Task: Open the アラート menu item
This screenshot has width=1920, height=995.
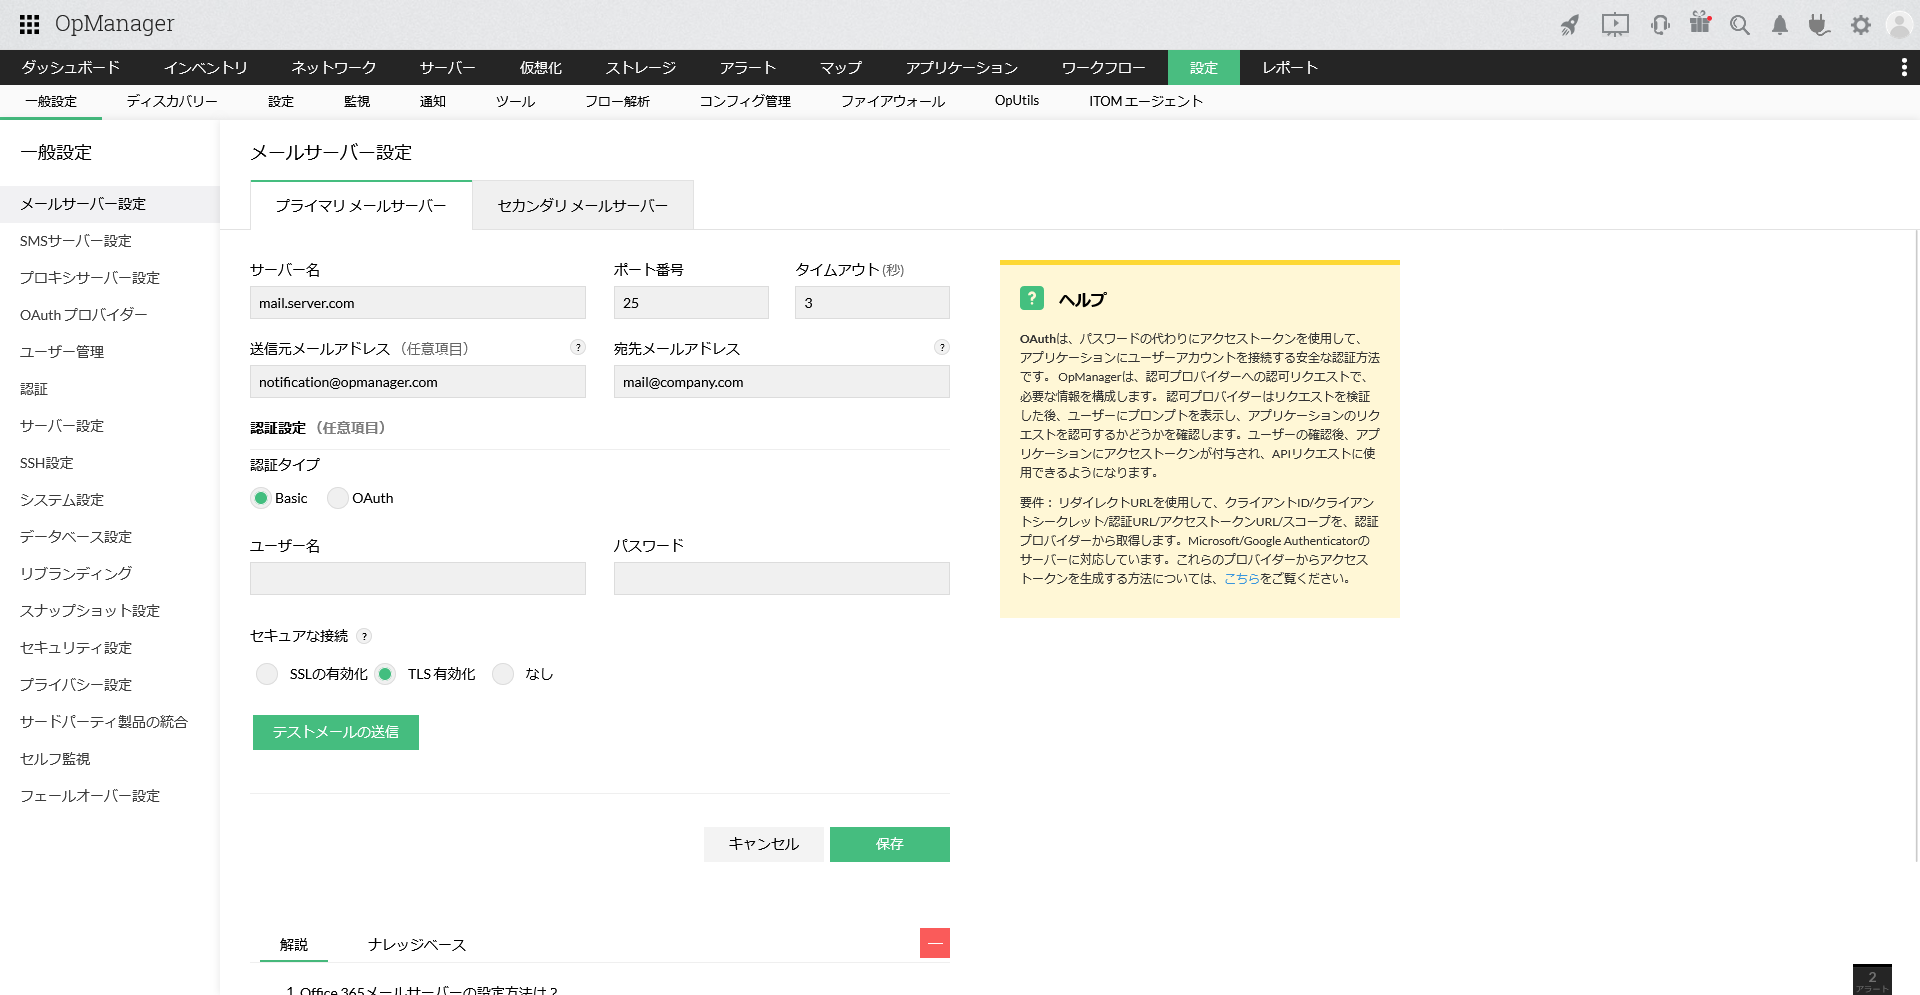Action: coord(747,68)
